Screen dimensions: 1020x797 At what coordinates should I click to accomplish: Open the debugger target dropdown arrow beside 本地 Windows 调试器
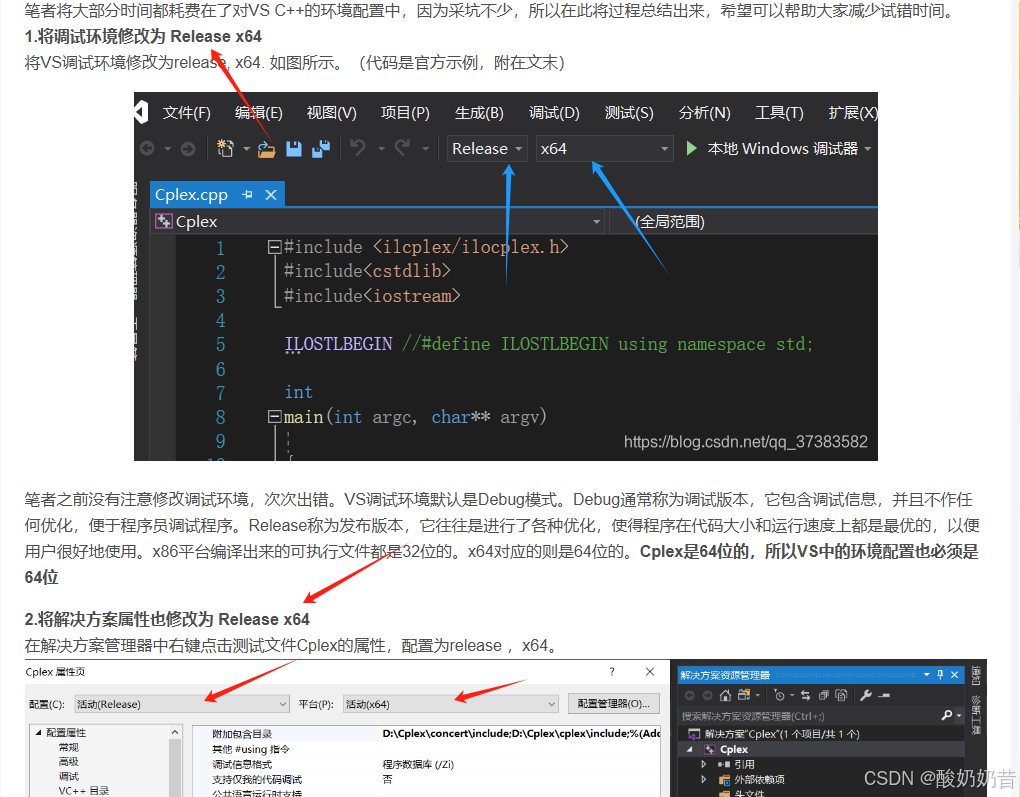(x=868, y=149)
